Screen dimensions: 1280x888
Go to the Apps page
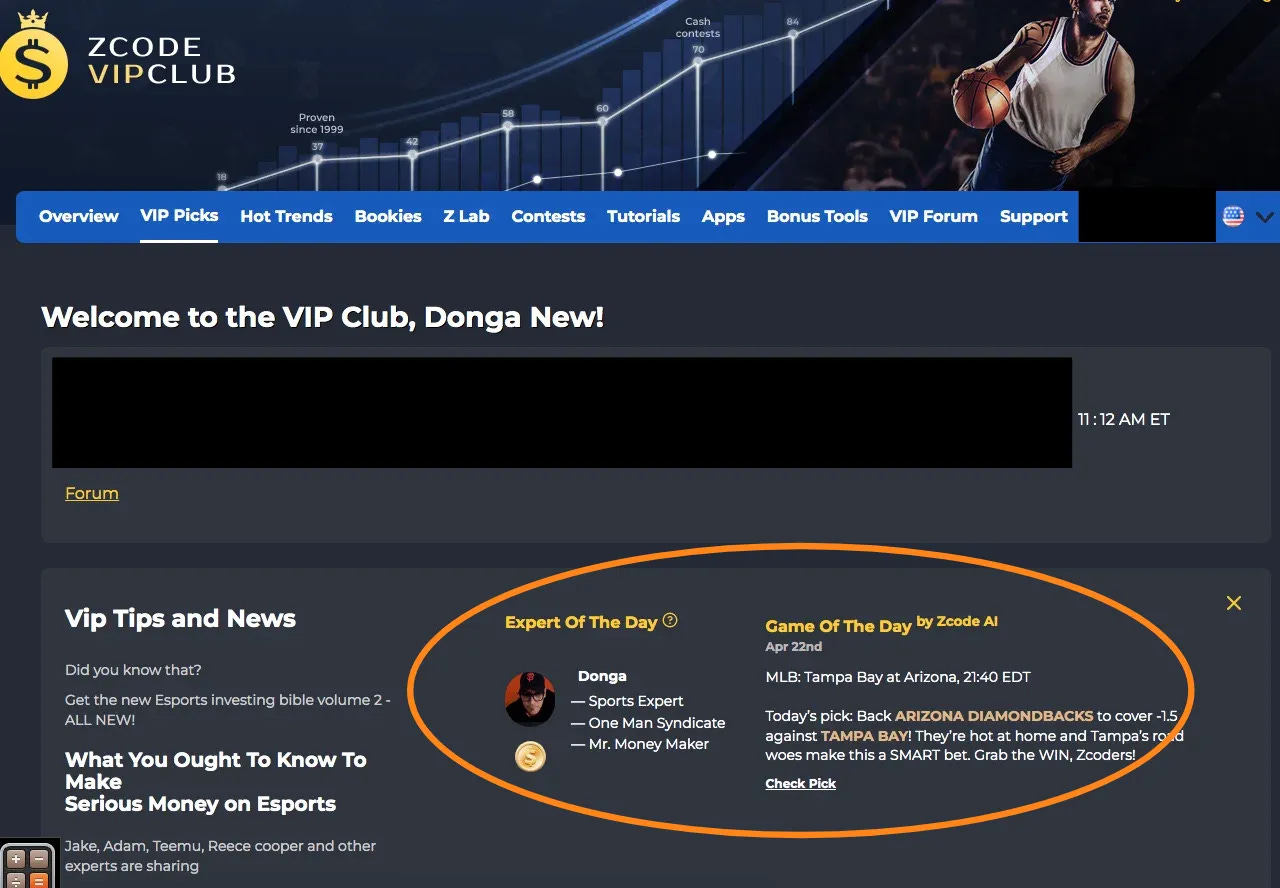click(723, 216)
